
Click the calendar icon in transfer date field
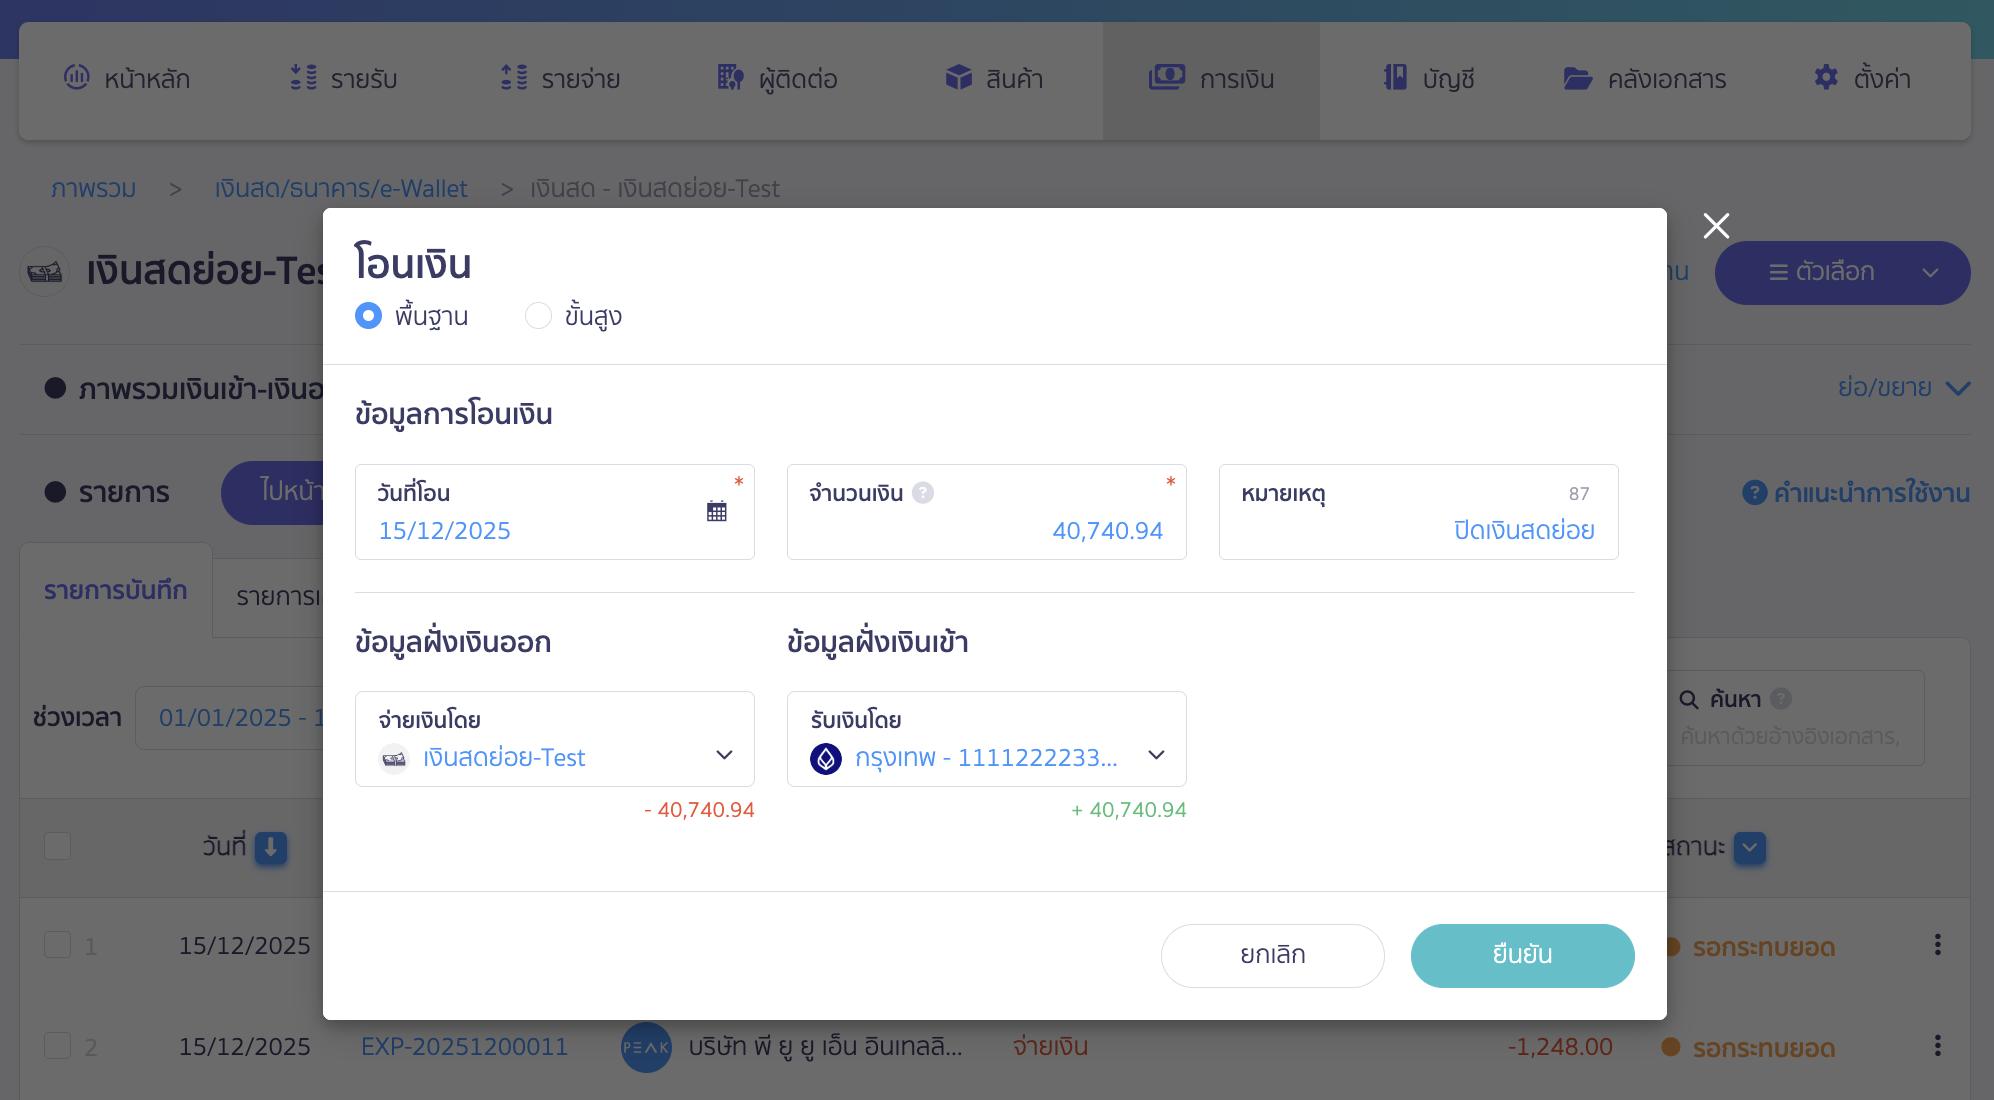tap(716, 511)
